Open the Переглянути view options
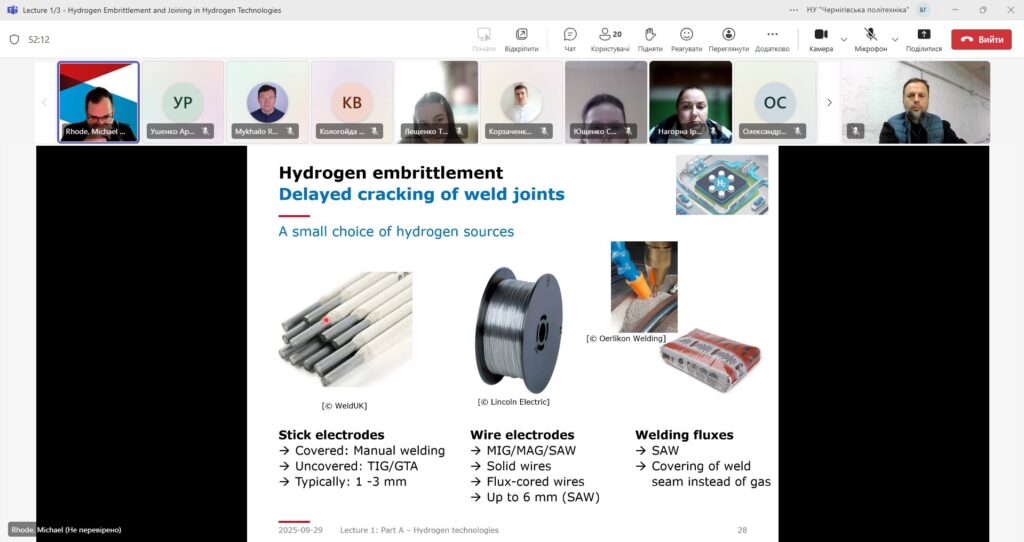The image size is (1024, 542). [x=728, y=39]
